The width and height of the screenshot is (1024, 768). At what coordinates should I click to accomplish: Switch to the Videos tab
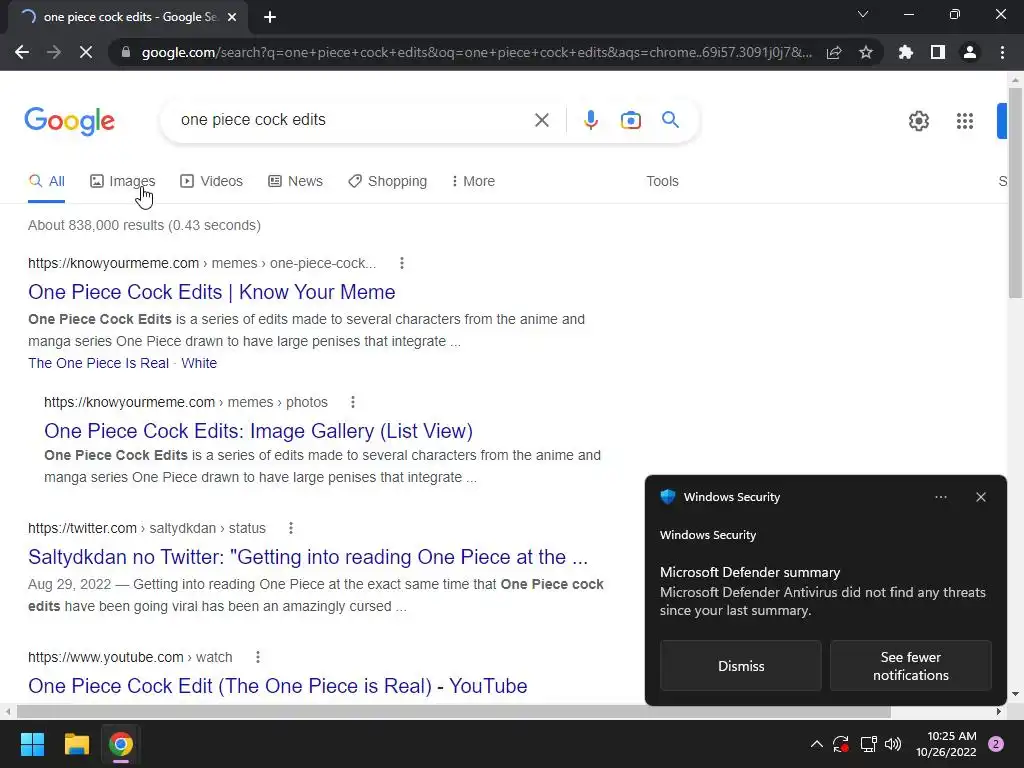(212, 182)
